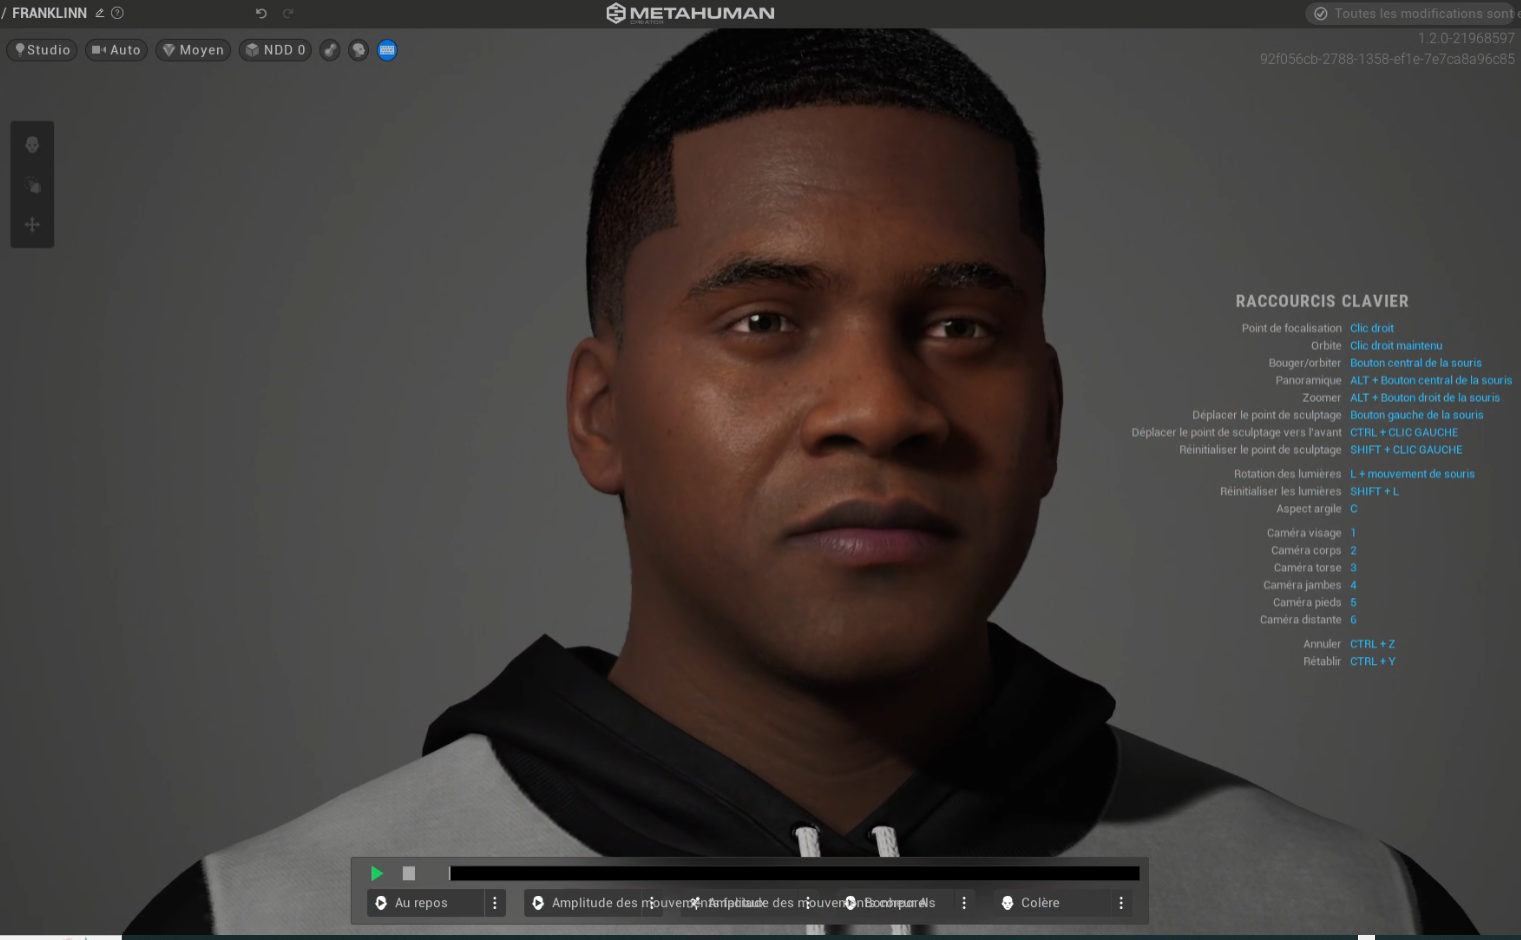Click the 'Caméra distante' label
Image resolution: width=1521 pixels, height=940 pixels.
click(1301, 620)
